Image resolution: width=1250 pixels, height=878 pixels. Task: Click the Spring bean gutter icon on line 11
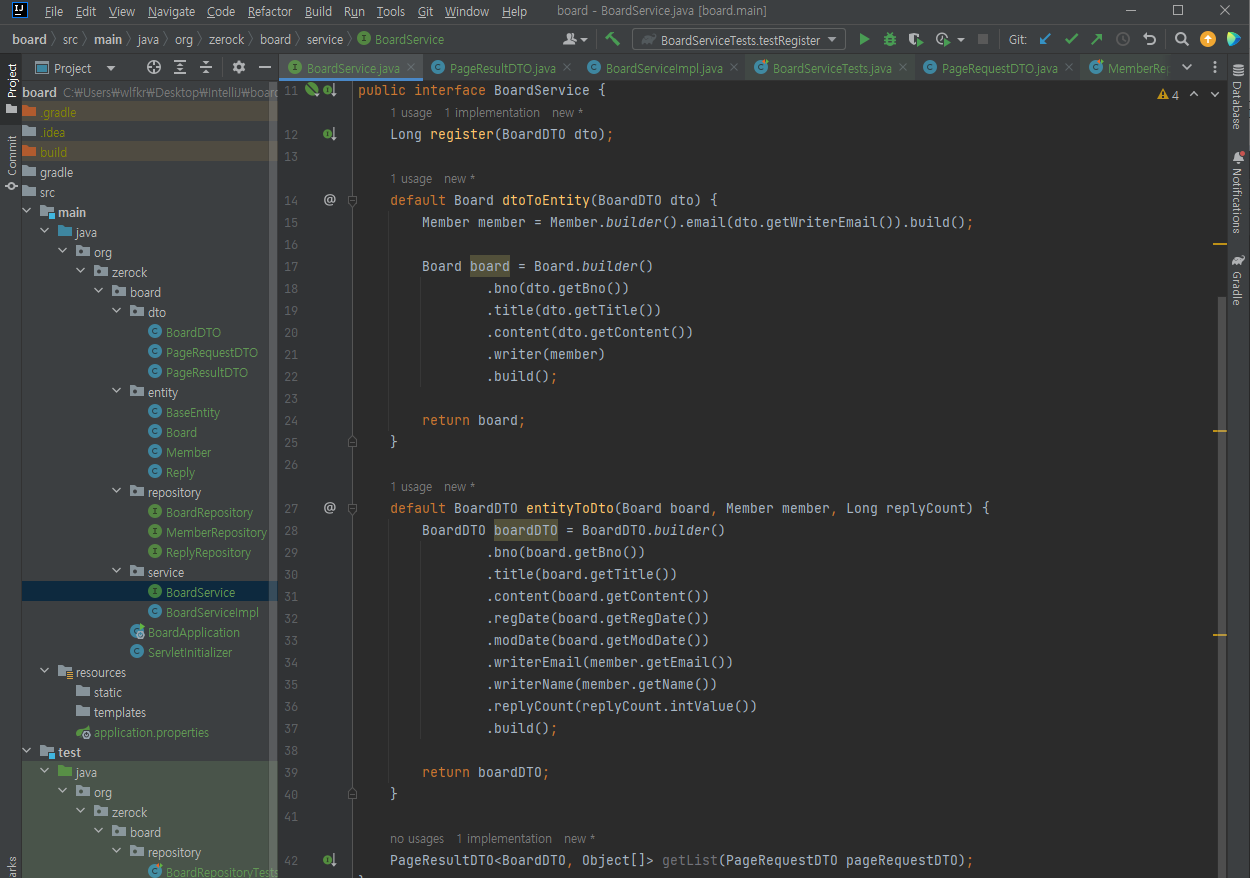coord(312,90)
